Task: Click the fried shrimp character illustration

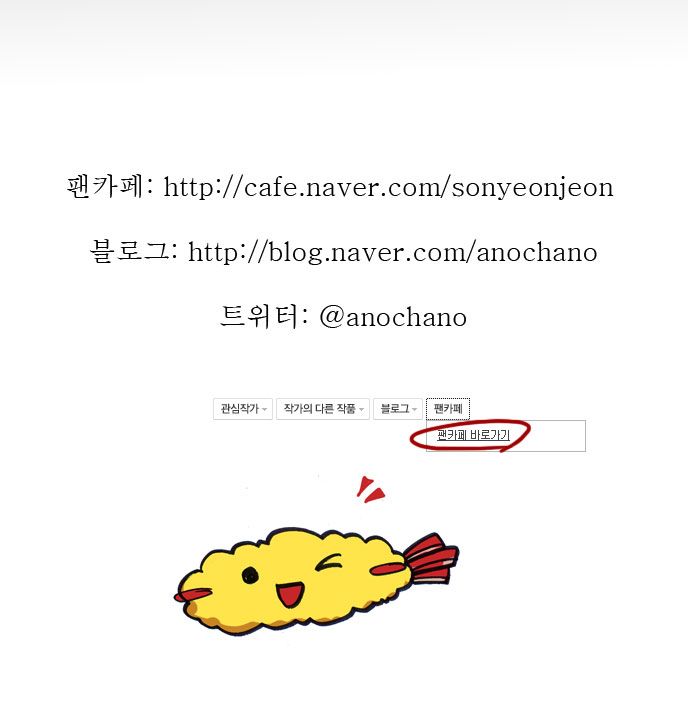Action: 316,582
